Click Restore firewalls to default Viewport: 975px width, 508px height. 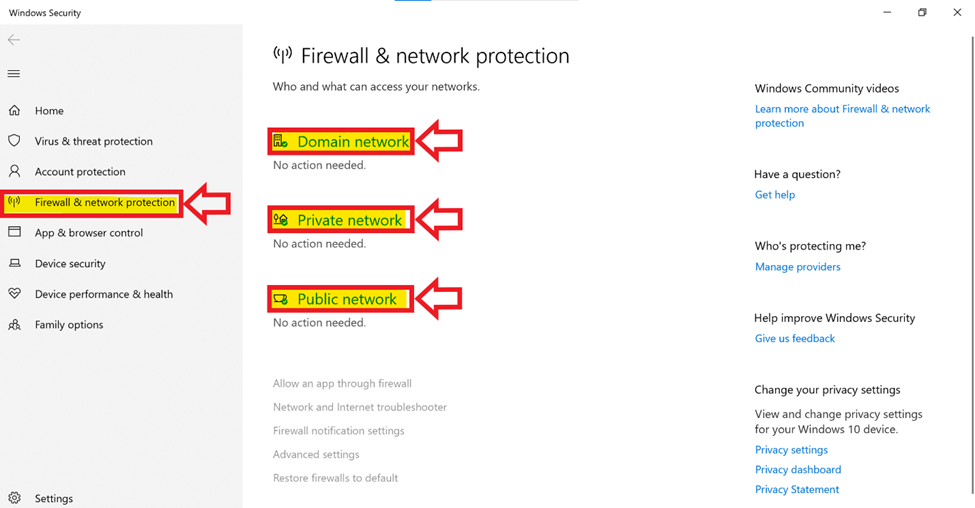[335, 478]
